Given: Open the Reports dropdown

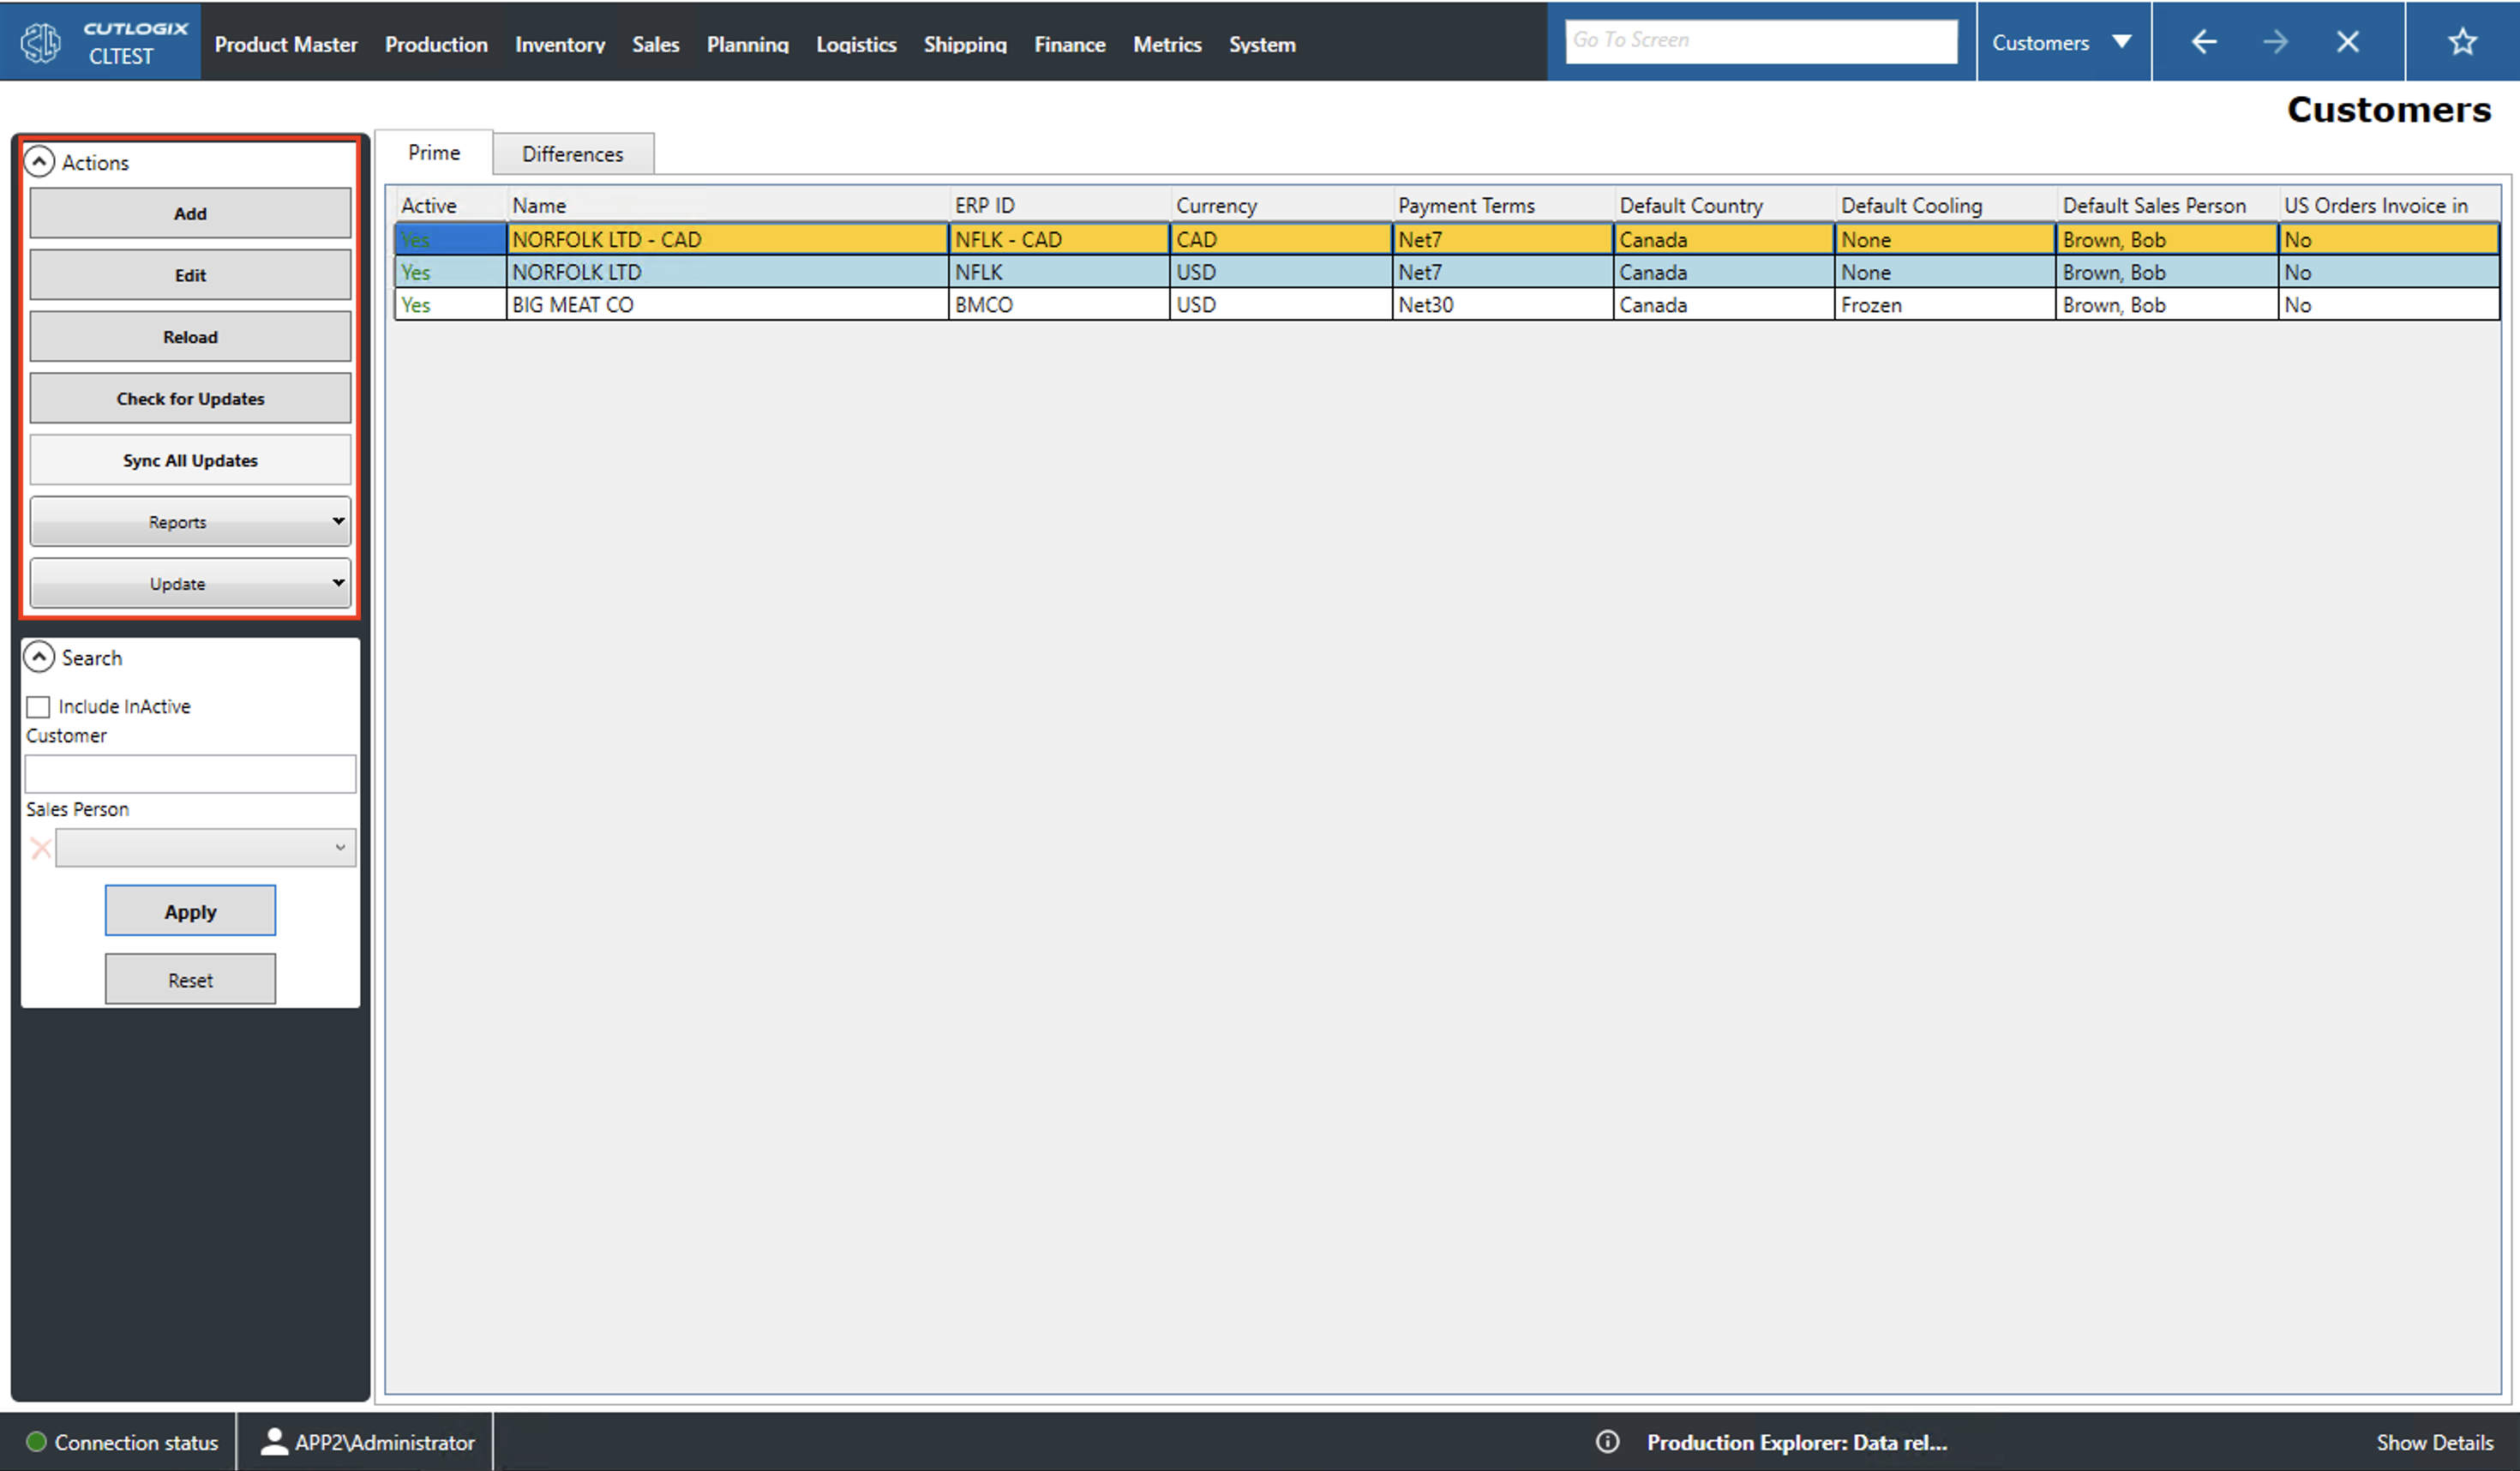Looking at the screenshot, I should 190,521.
